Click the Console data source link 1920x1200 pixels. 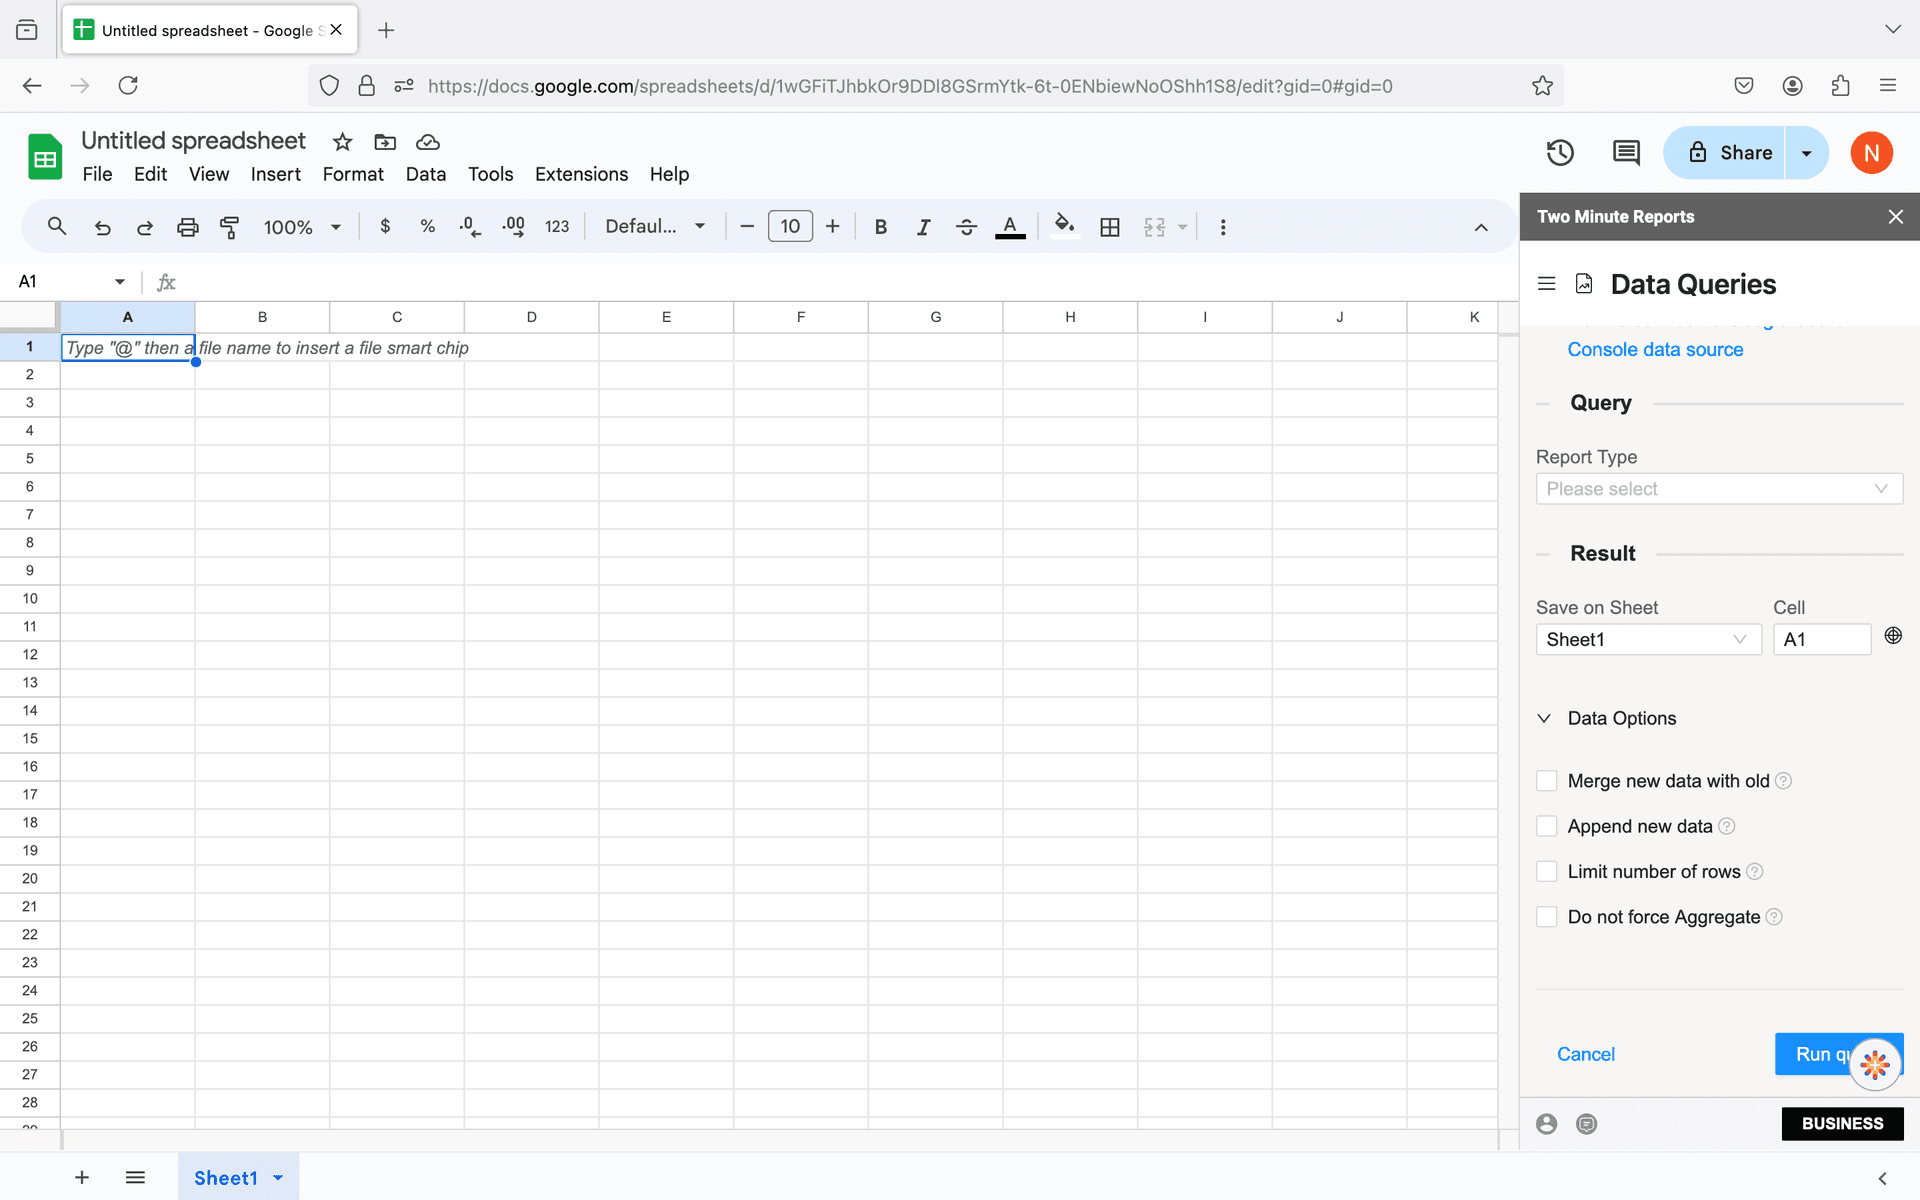(x=1655, y=347)
